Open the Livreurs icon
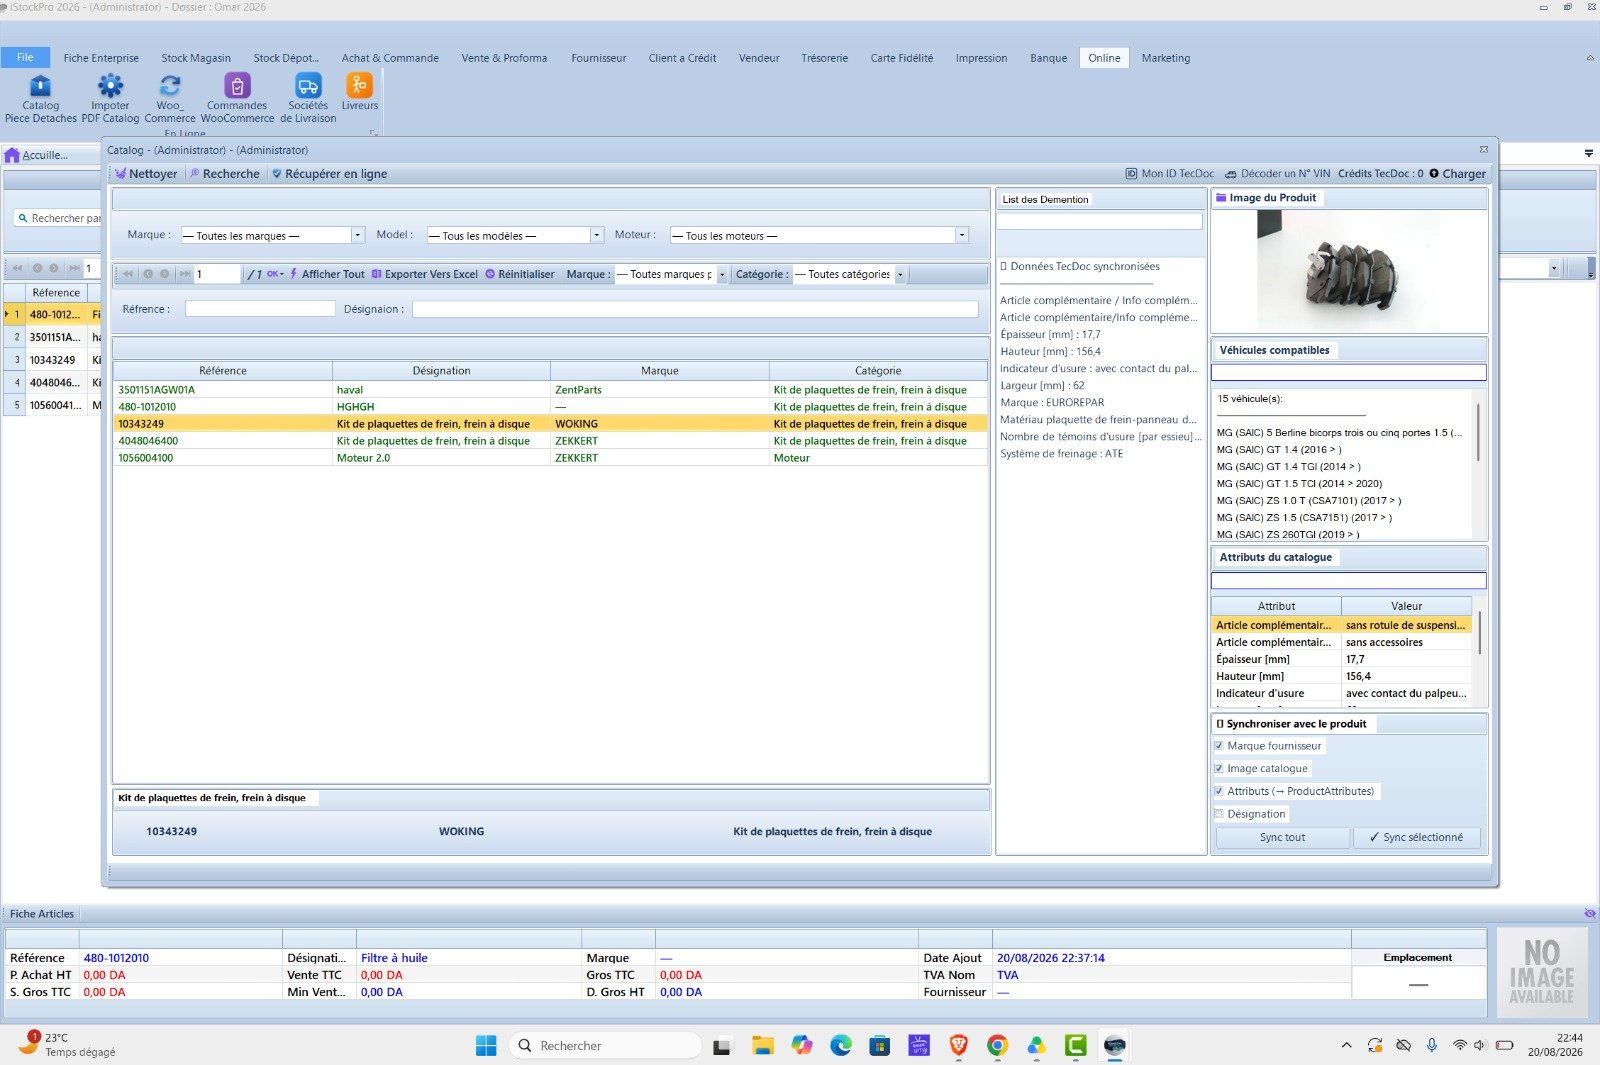The image size is (1600, 1065). 359,92
